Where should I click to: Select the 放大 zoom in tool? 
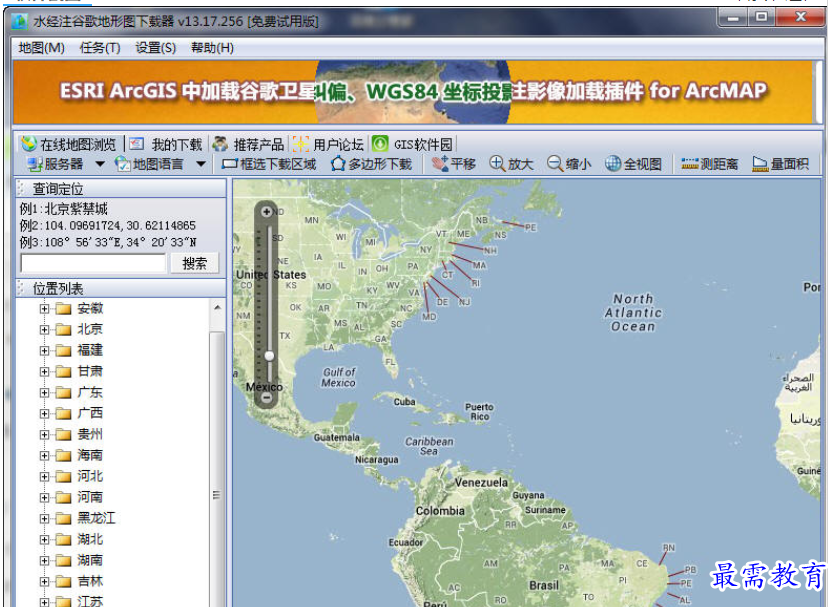(511, 164)
